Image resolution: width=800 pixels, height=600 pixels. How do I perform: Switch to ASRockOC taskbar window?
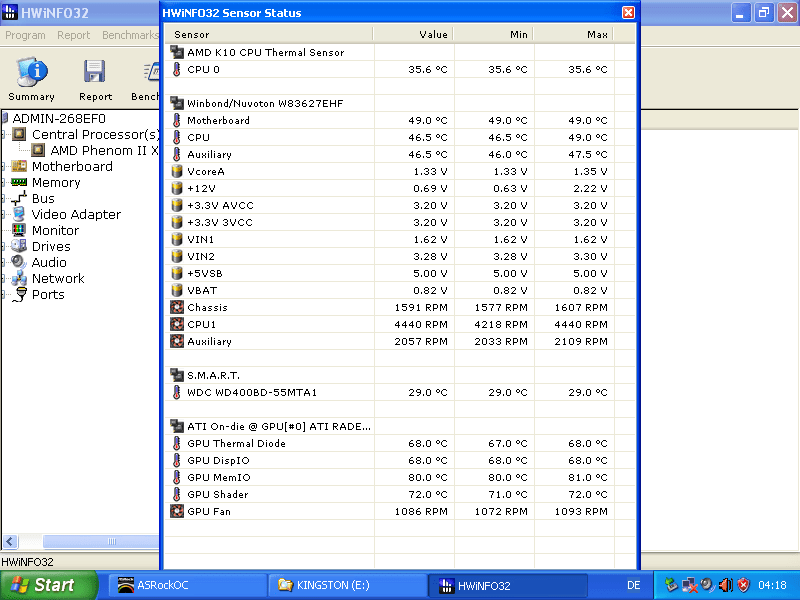coord(187,585)
